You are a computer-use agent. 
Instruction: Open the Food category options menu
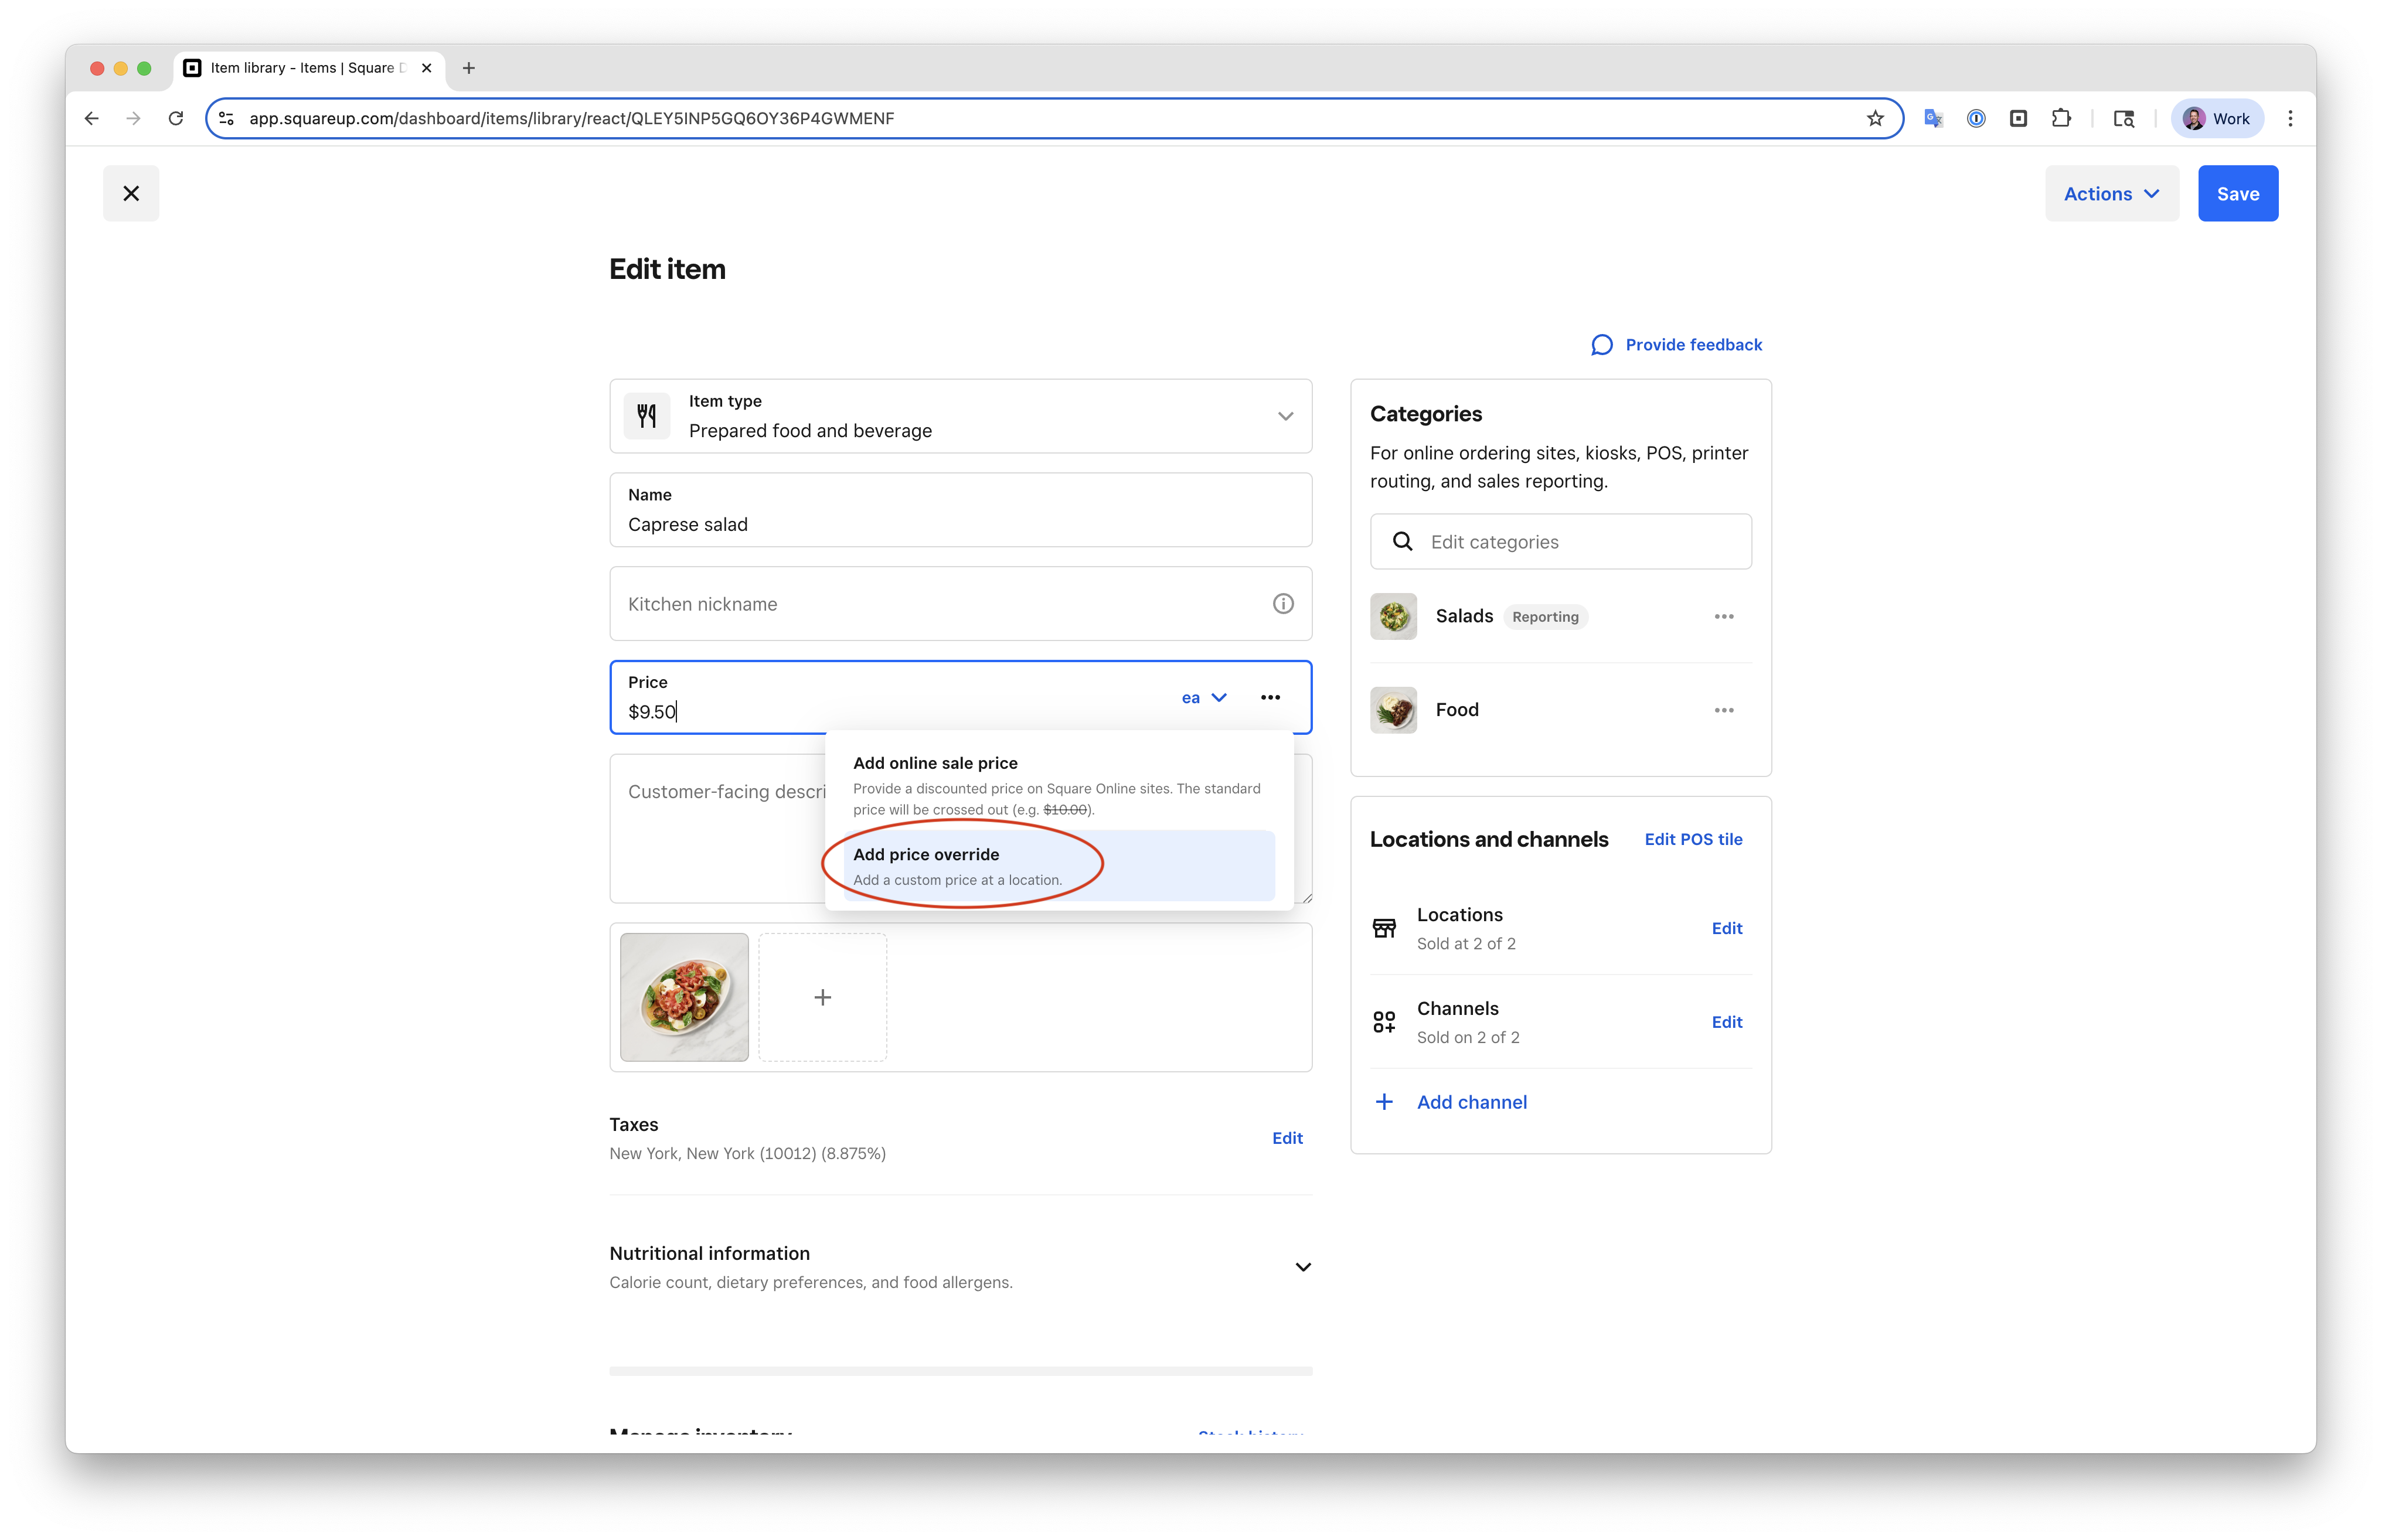1724,710
